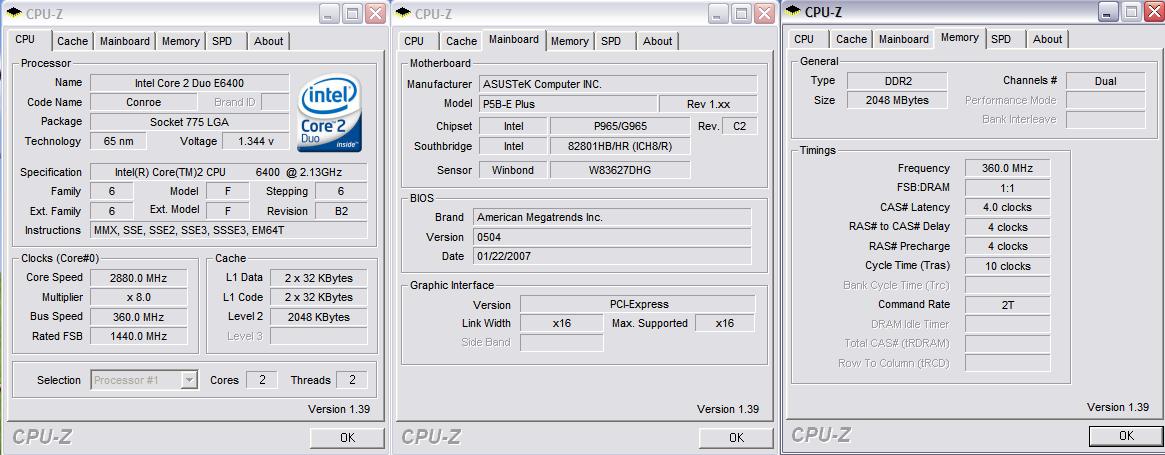Select SPD tab in middle window
This screenshot has width=1165, height=455.
tap(611, 42)
